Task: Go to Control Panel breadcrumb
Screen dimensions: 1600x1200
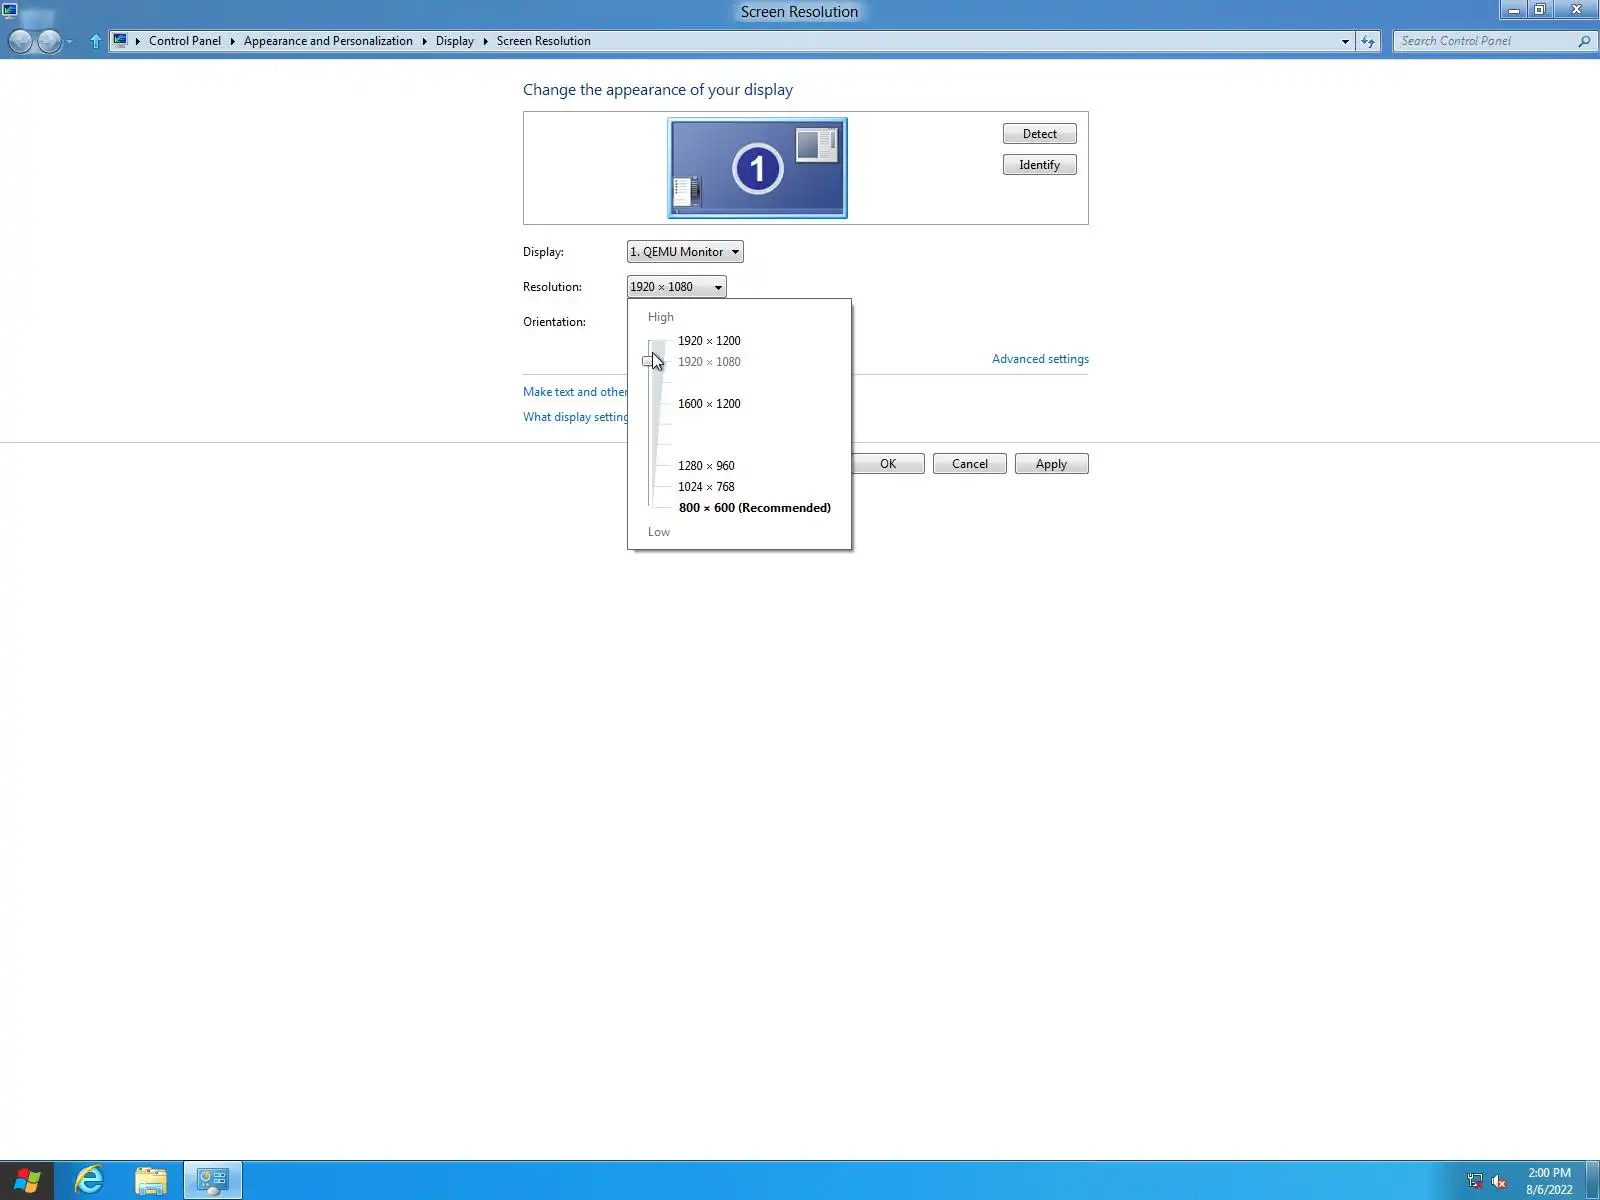Action: click(x=185, y=41)
